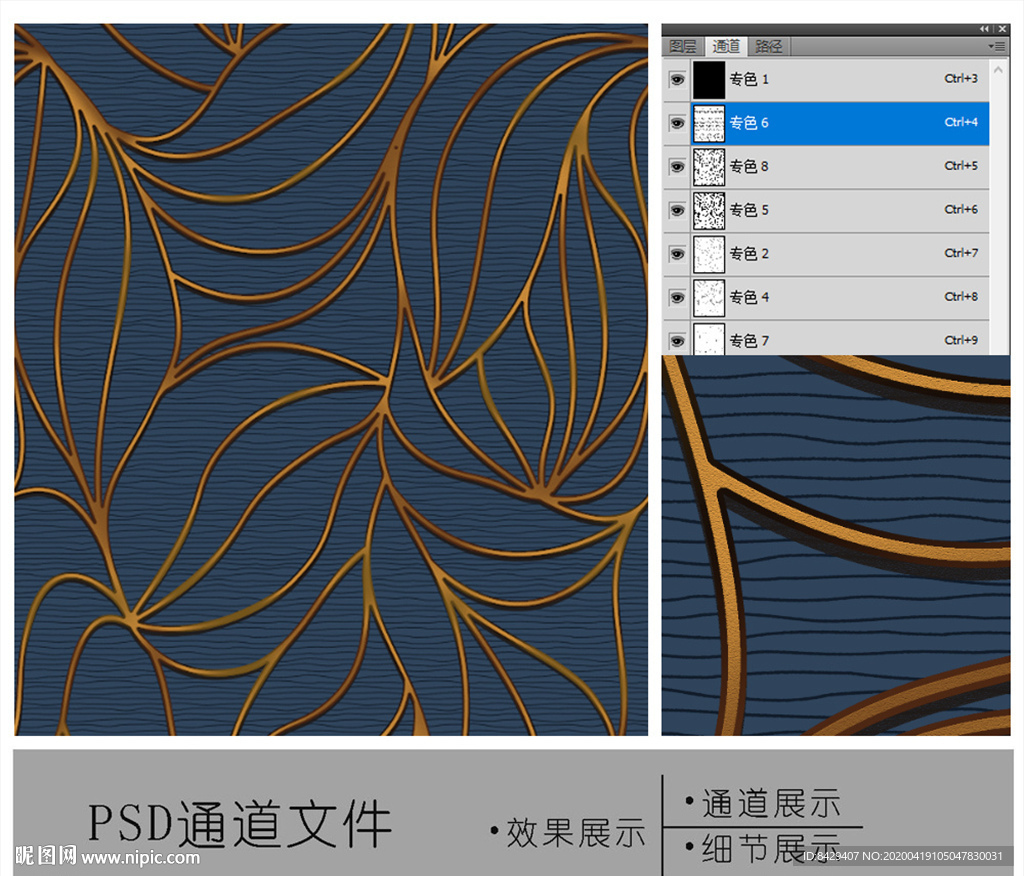This screenshot has width=1024, height=876.
Task: Toggle the eye for 专色 2 channel
Action: 677,254
